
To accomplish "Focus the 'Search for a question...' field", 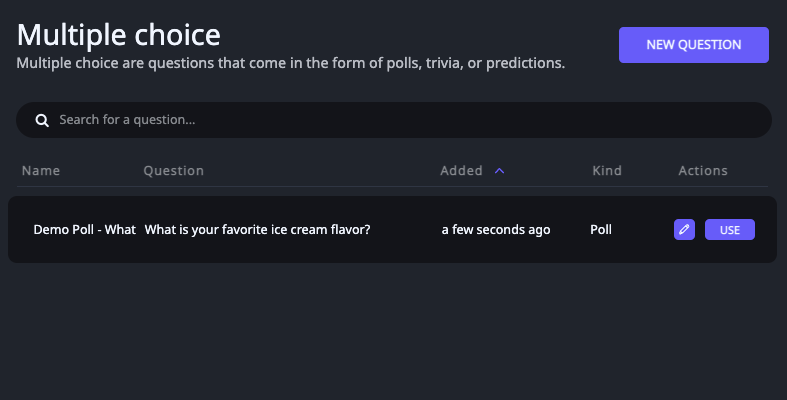I will pos(394,120).
